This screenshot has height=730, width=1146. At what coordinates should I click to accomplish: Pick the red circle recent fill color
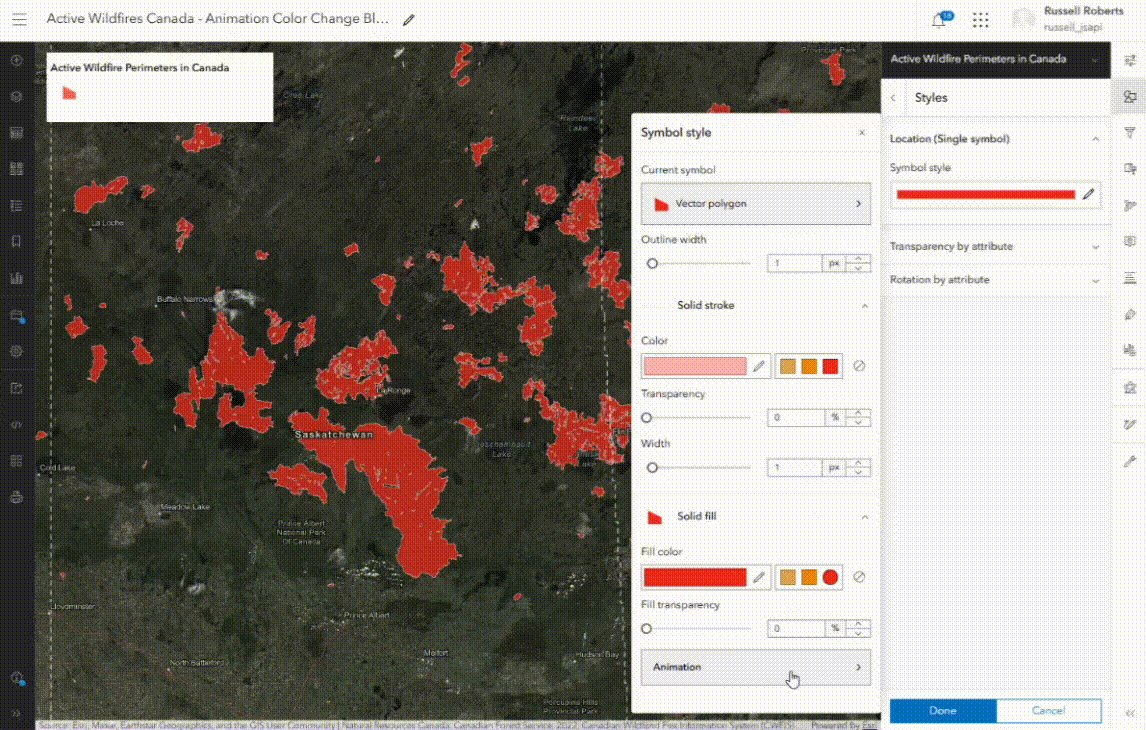(830, 577)
